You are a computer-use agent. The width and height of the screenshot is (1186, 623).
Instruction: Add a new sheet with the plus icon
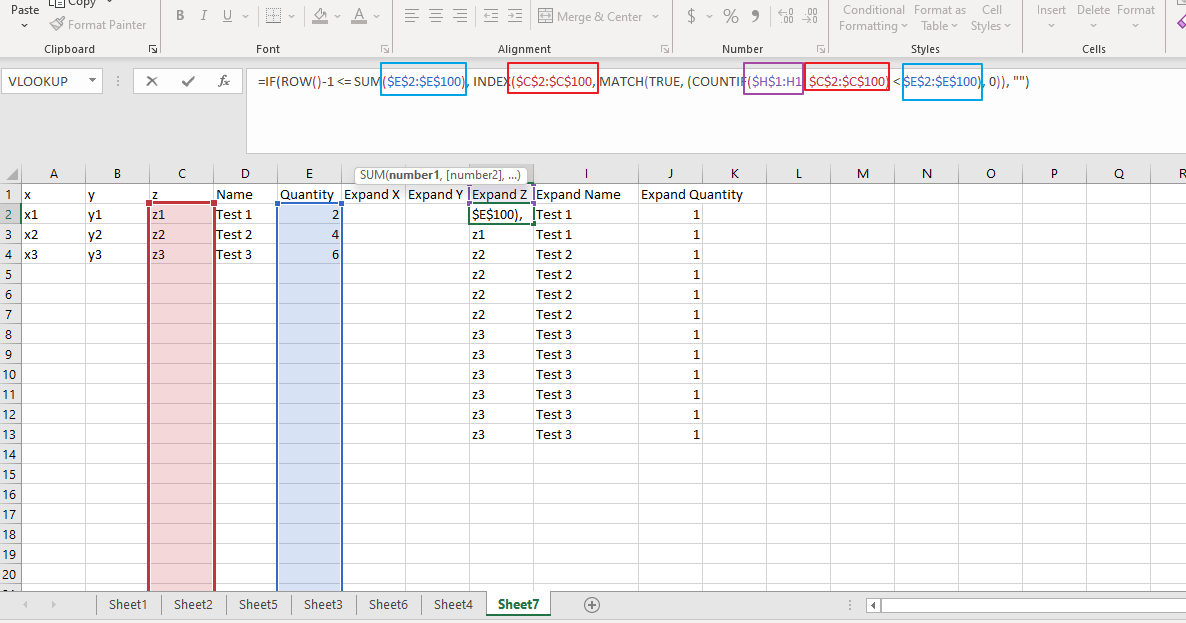(592, 605)
